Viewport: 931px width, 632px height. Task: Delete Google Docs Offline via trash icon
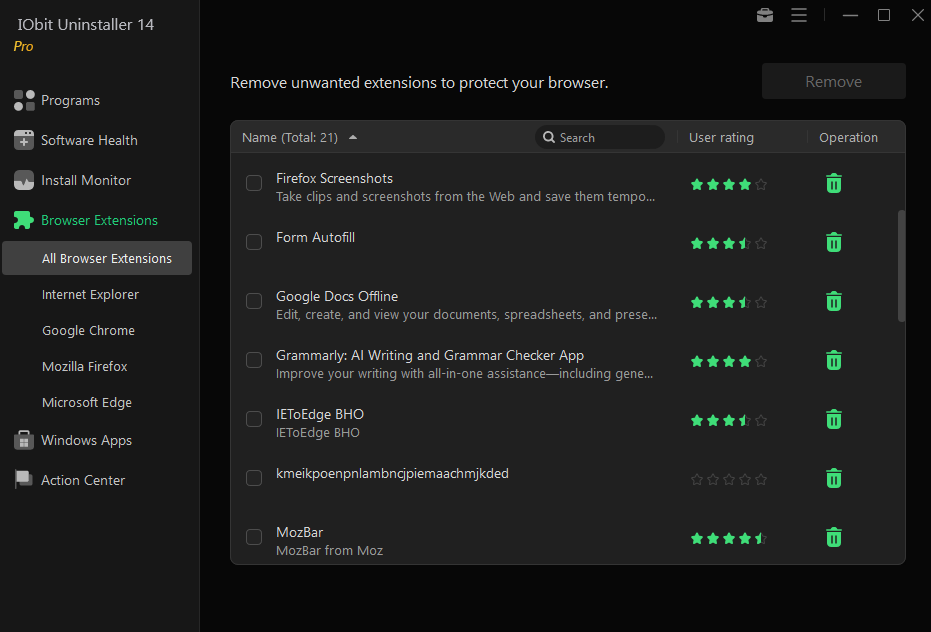[834, 301]
